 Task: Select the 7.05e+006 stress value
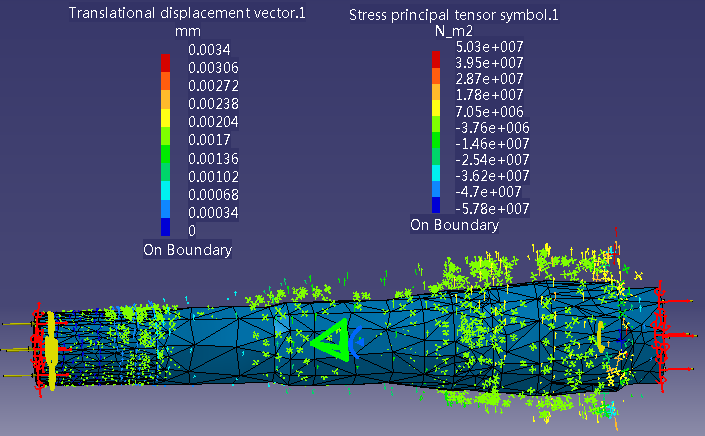pos(489,111)
